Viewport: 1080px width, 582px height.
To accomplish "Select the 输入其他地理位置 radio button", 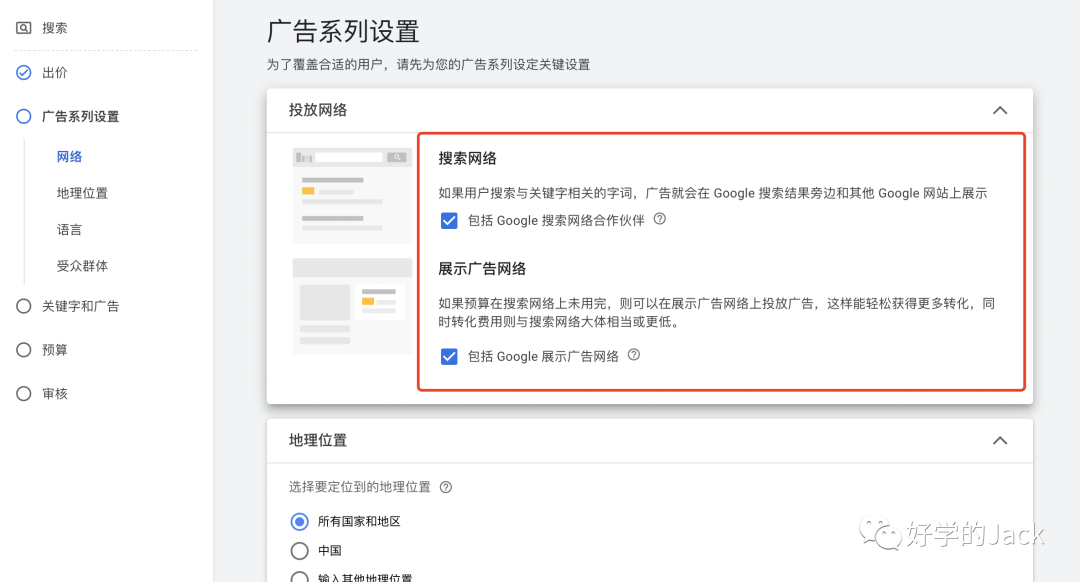I will pos(299,577).
